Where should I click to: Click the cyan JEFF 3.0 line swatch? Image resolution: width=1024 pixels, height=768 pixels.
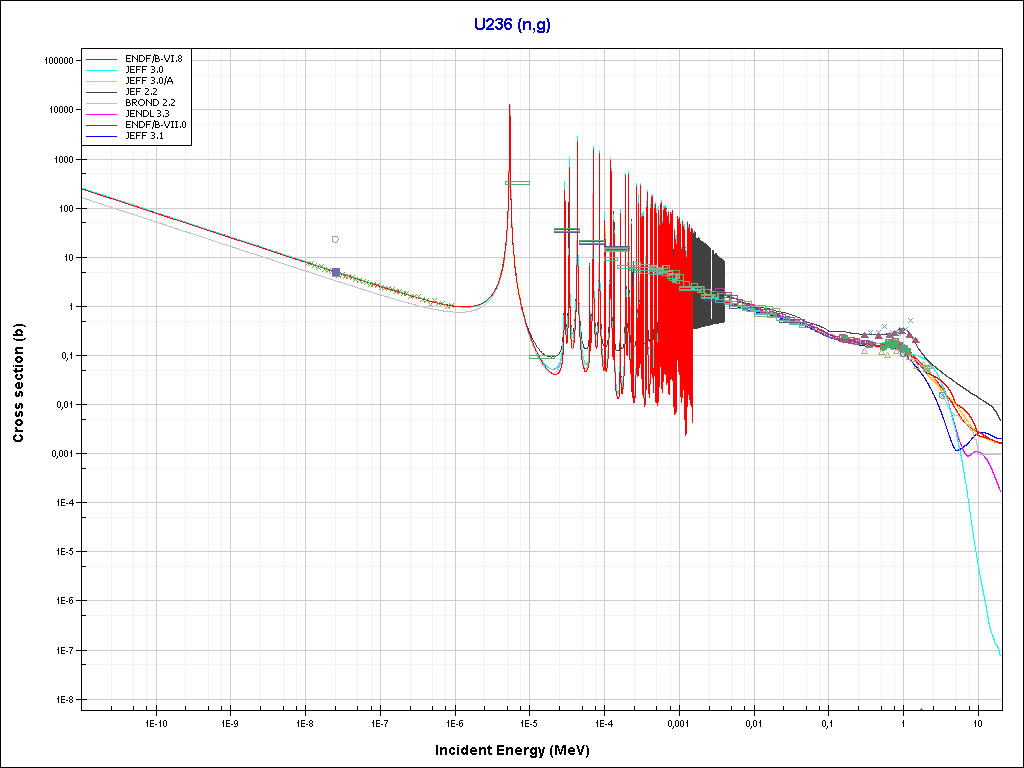(102, 69)
